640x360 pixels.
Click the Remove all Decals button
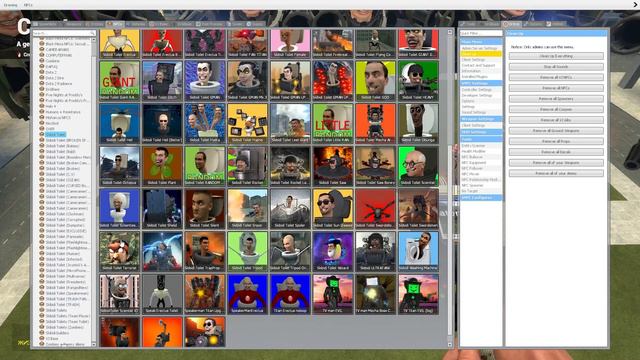pyautogui.click(x=556, y=152)
